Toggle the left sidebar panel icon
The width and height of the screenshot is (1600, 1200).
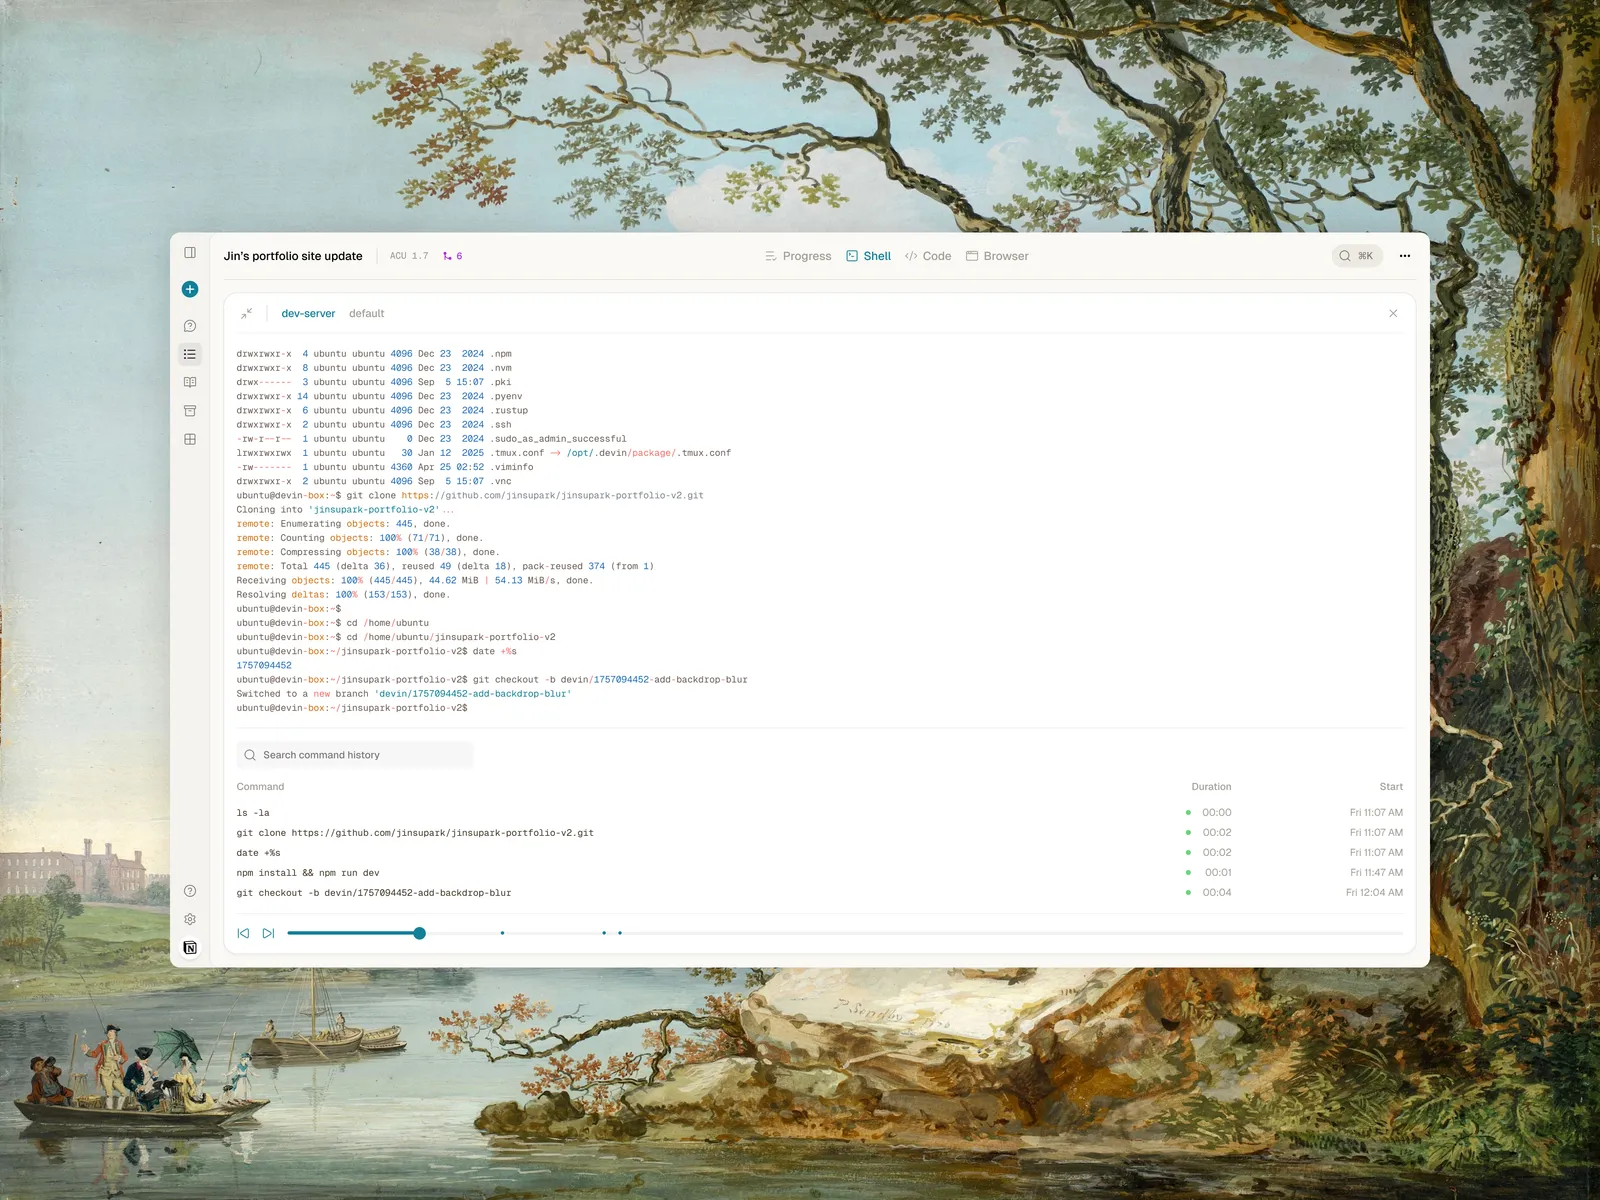[x=190, y=253]
